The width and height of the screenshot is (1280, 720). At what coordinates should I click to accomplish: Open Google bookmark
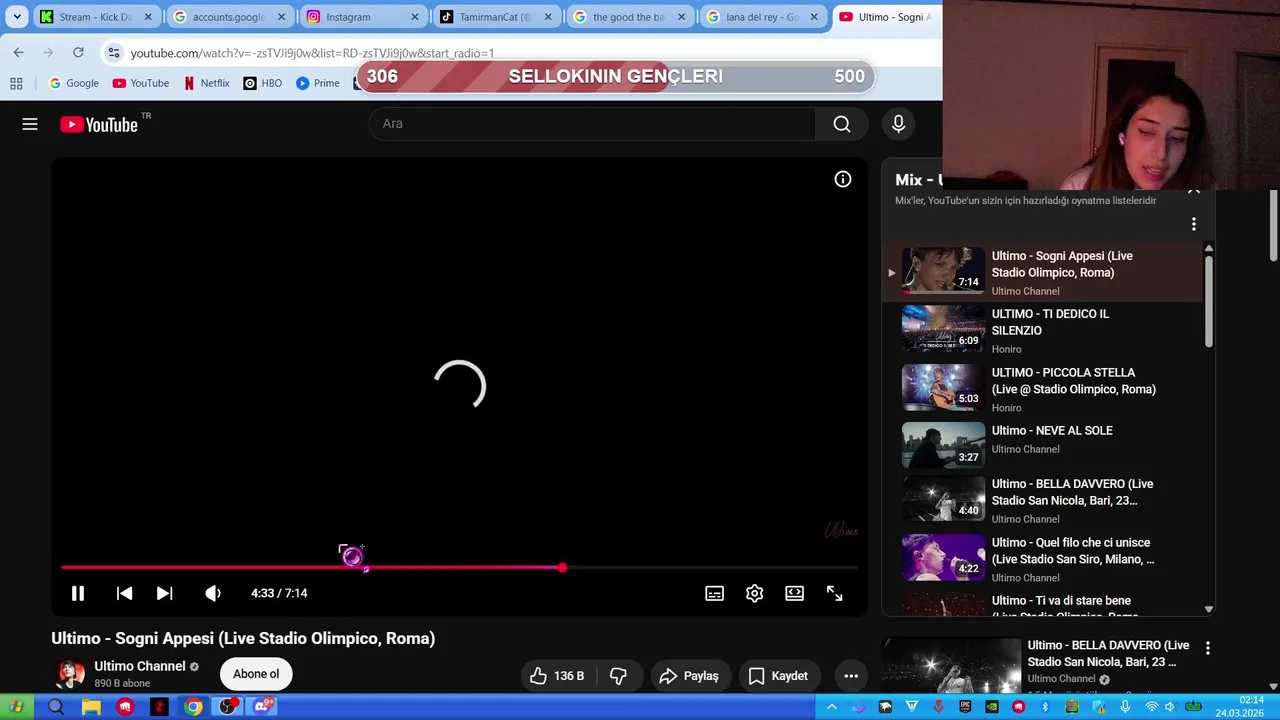click(74, 83)
